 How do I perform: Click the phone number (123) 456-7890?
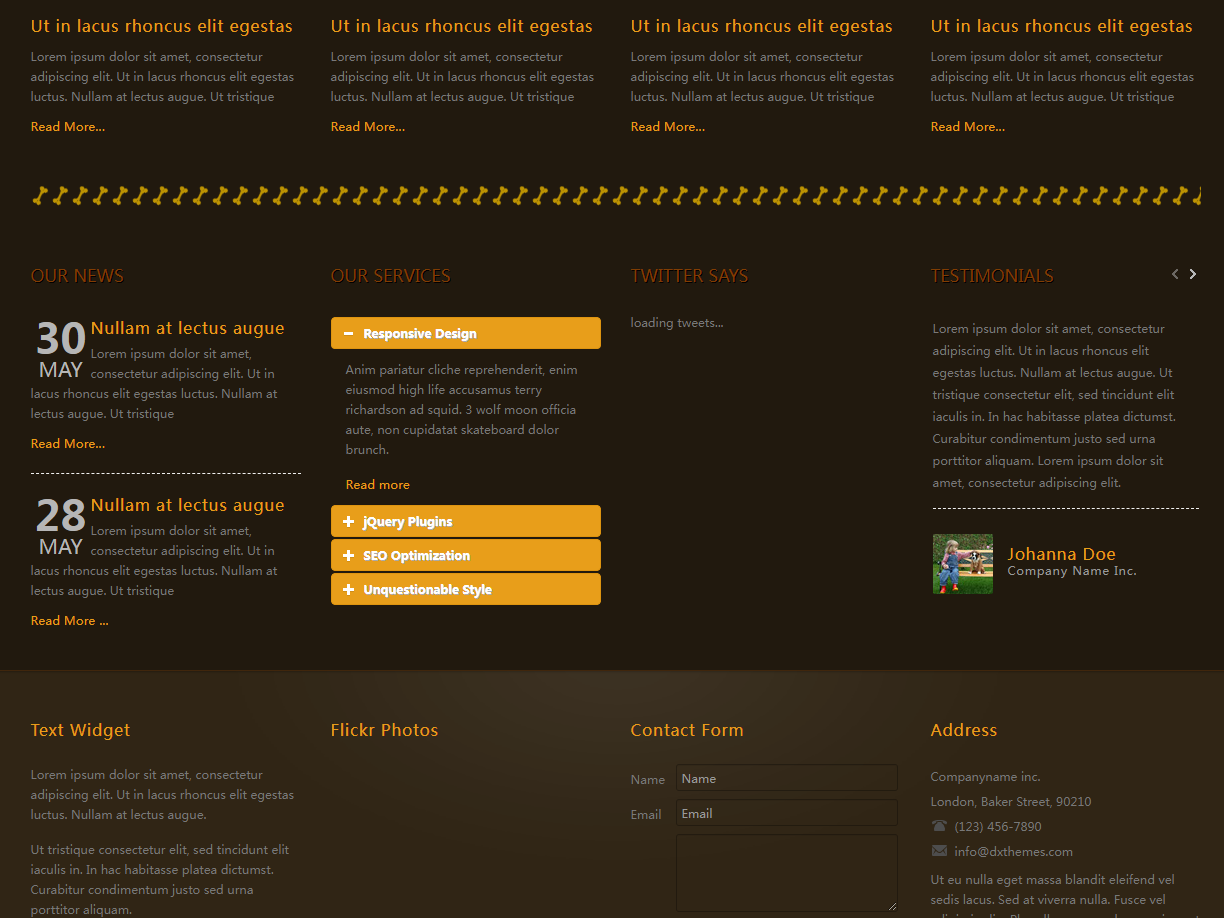click(998, 827)
